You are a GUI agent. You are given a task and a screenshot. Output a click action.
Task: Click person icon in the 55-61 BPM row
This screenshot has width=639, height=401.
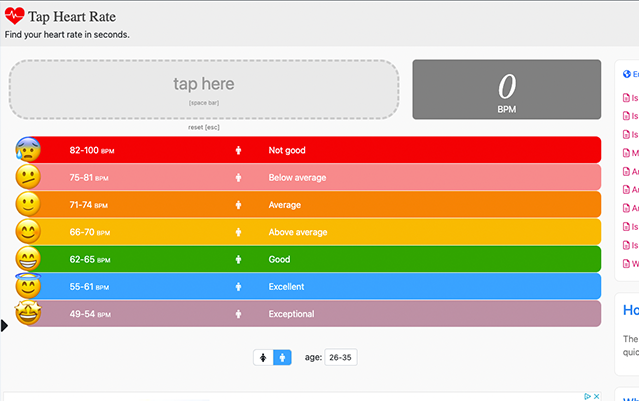[238, 287]
